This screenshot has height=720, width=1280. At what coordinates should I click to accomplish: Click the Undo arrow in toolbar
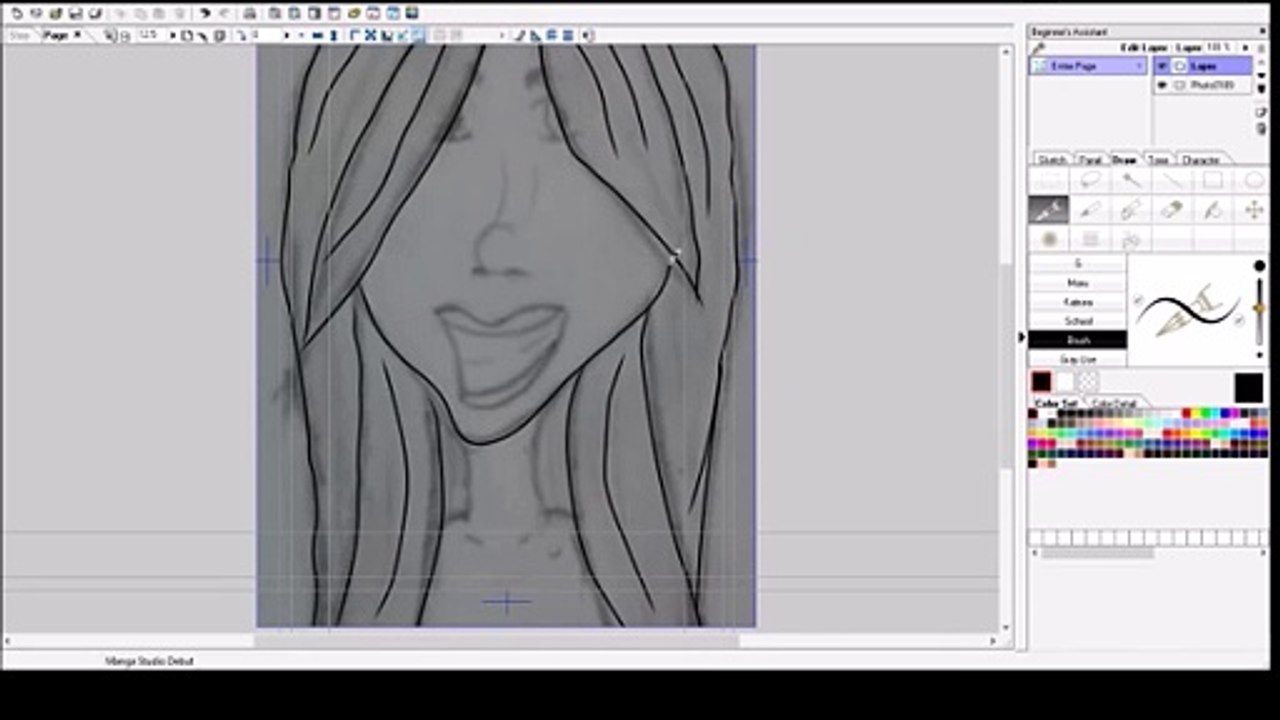click(x=205, y=13)
